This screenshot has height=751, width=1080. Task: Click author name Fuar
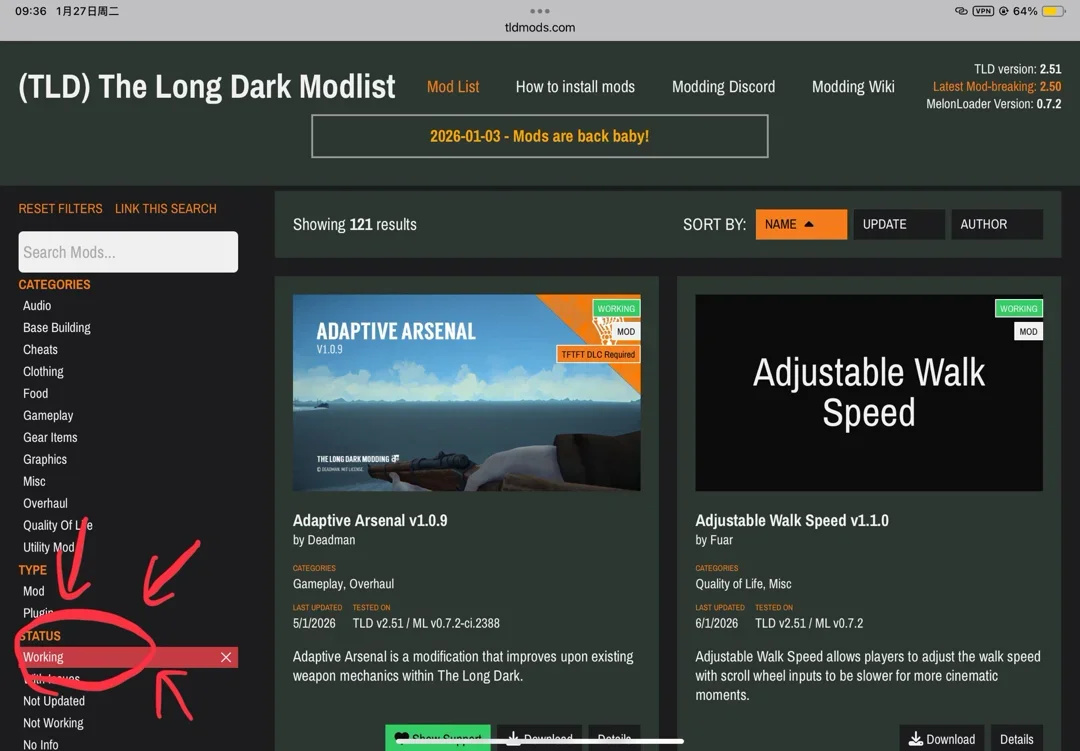[720, 540]
